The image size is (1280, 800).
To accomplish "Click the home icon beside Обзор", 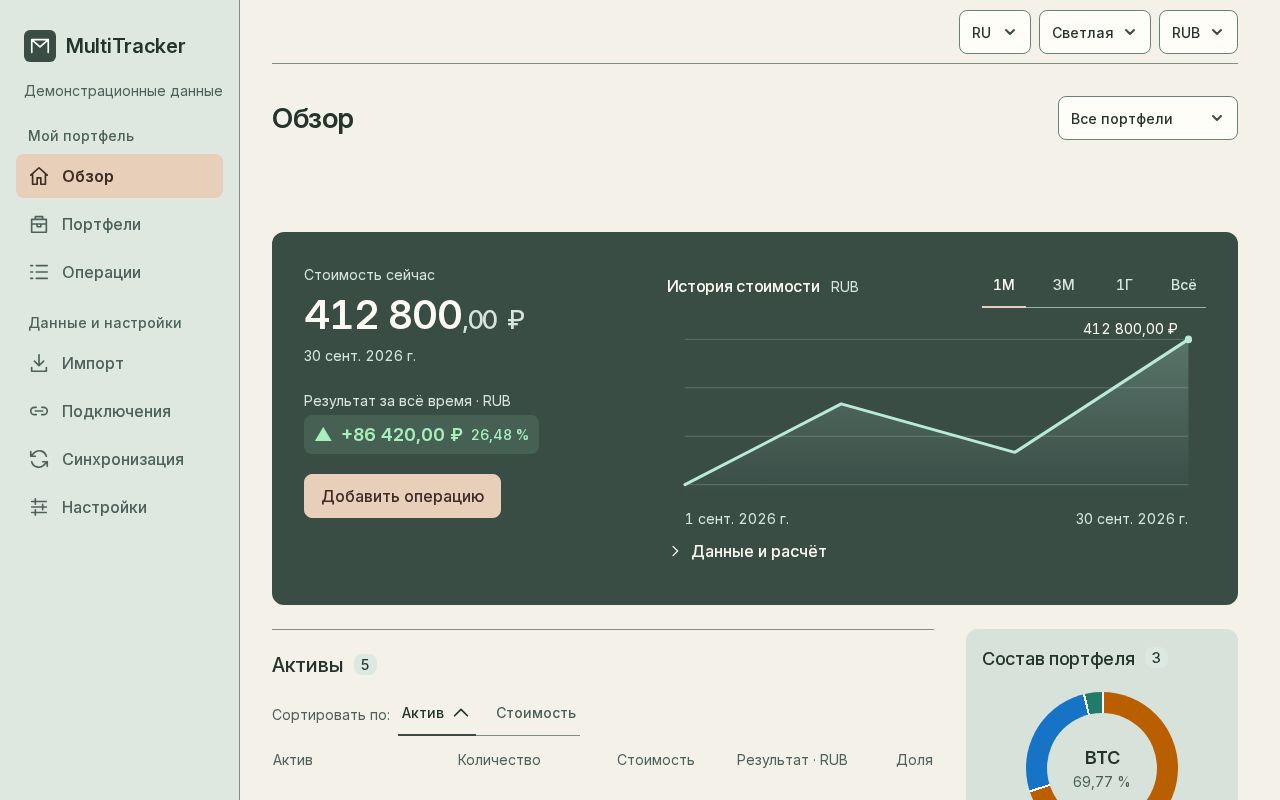I will 39,176.
